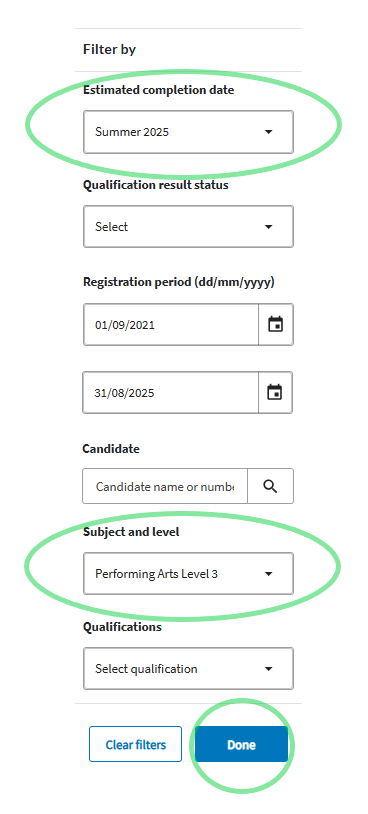Click the Subject and level label
The width and height of the screenshot is (368, 814).
click(x=131, y=532)
